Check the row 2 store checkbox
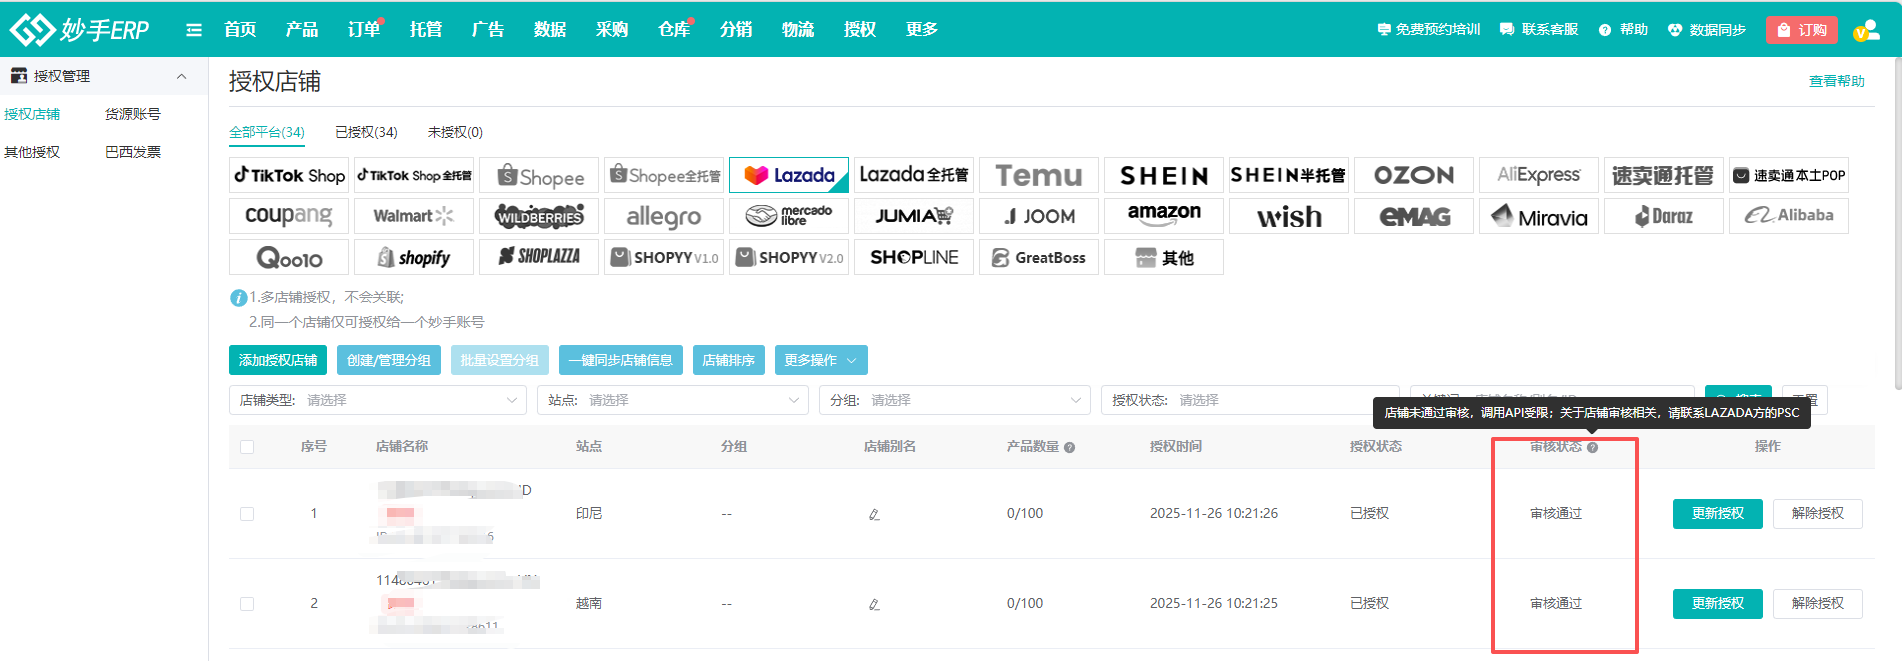Image resolution: width=1902 pixels, height=661 pixels. point(247,604)
